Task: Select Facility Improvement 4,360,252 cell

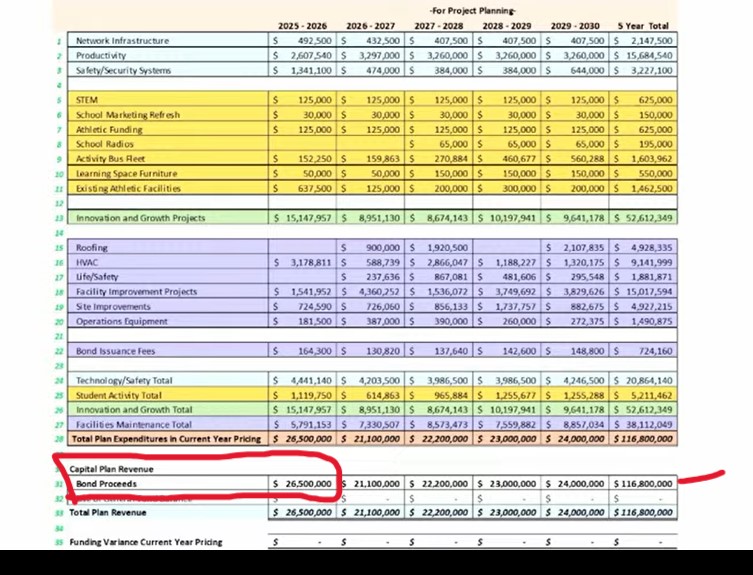Action: tap(371, 292)
